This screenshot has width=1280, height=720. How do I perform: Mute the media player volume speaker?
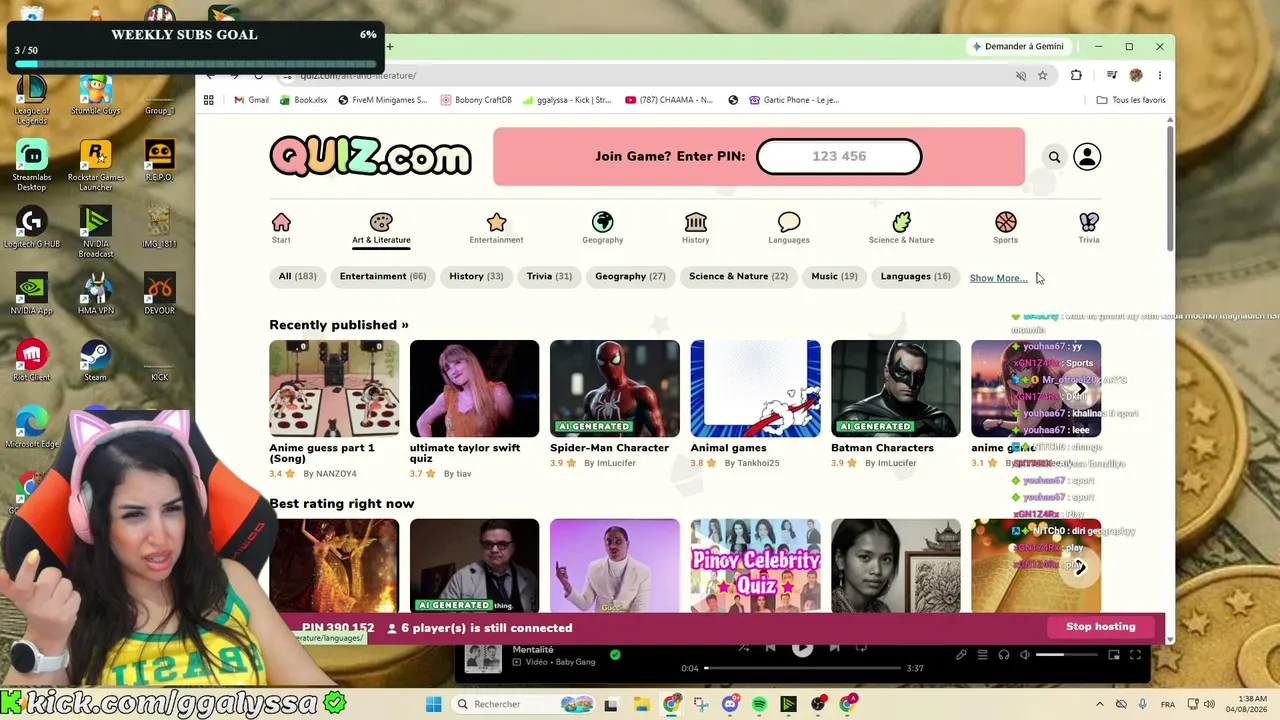click(x=1025, y=655)
